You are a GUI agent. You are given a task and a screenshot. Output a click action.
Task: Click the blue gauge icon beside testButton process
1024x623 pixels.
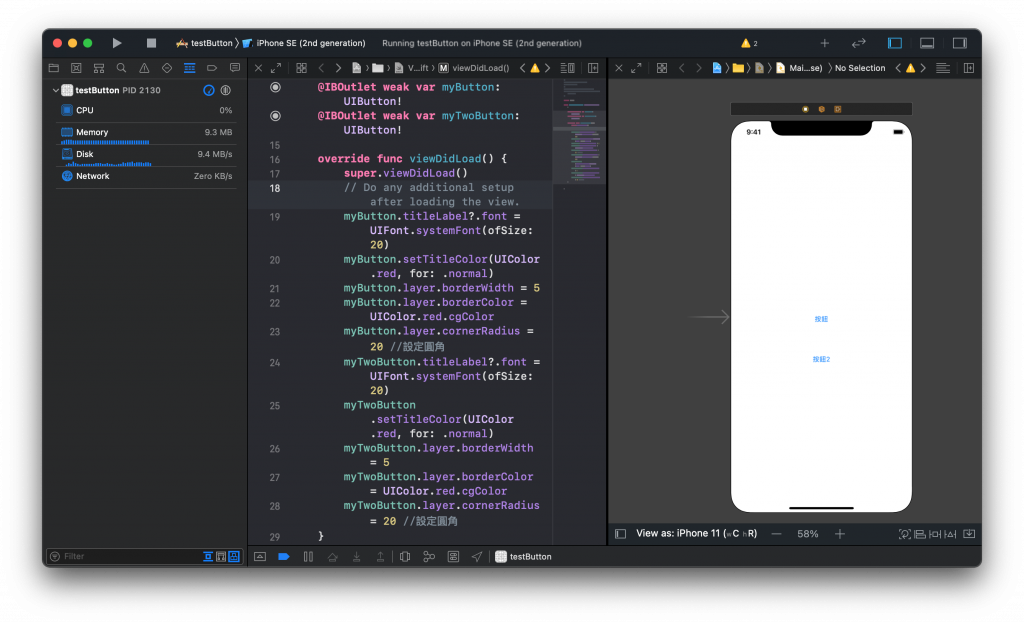pos(208,90)
